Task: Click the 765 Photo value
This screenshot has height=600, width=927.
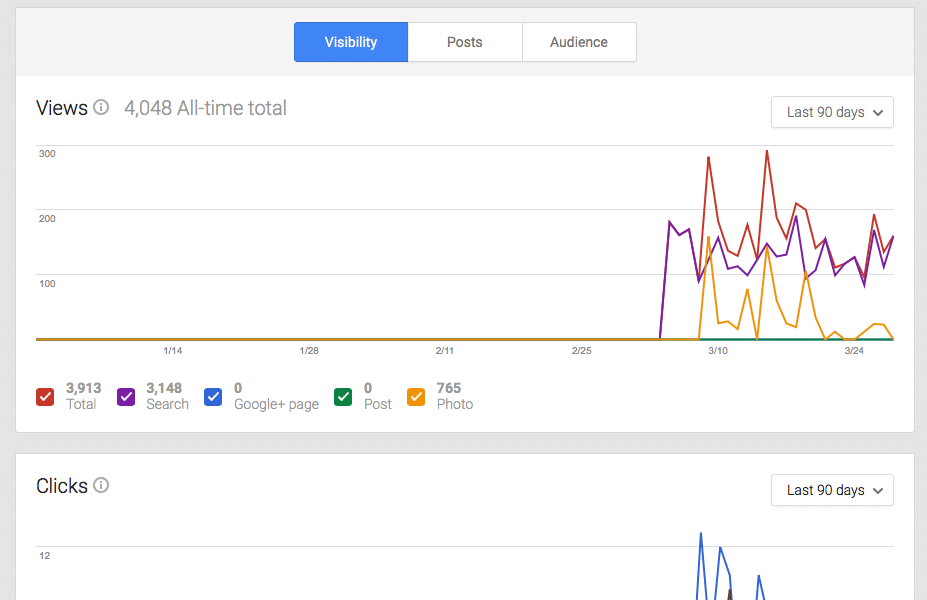Action: pyautogui.click(x=449, y=388)
